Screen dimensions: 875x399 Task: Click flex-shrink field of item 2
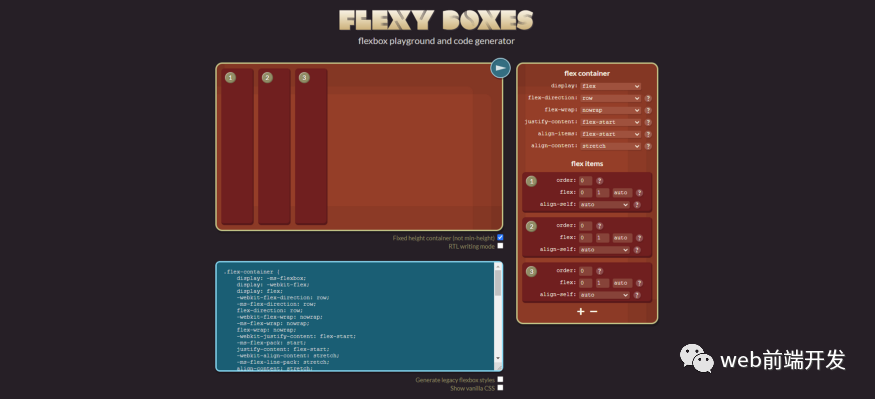602,238
